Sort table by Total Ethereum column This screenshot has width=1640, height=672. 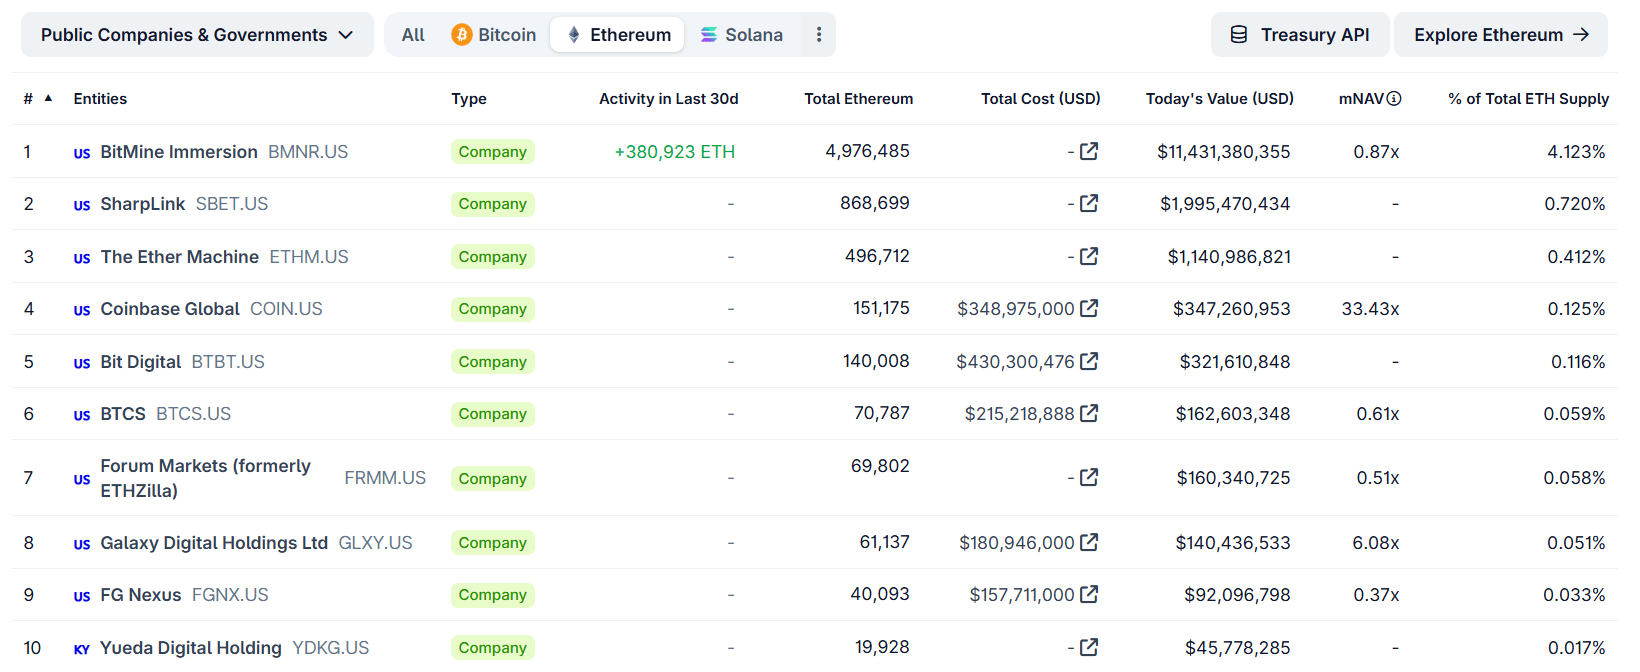[x=858, y=98]
